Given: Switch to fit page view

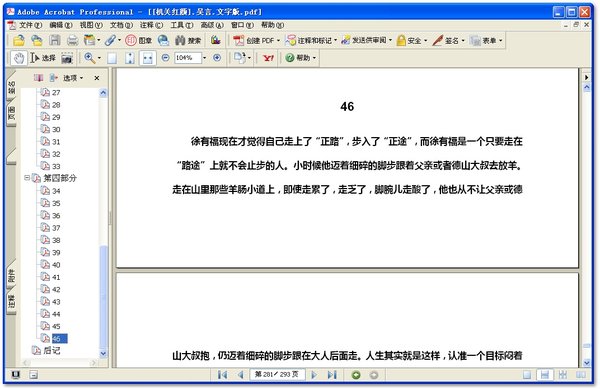Looking at the screenshot, I should pyautogui.click(x=130, y=58).
